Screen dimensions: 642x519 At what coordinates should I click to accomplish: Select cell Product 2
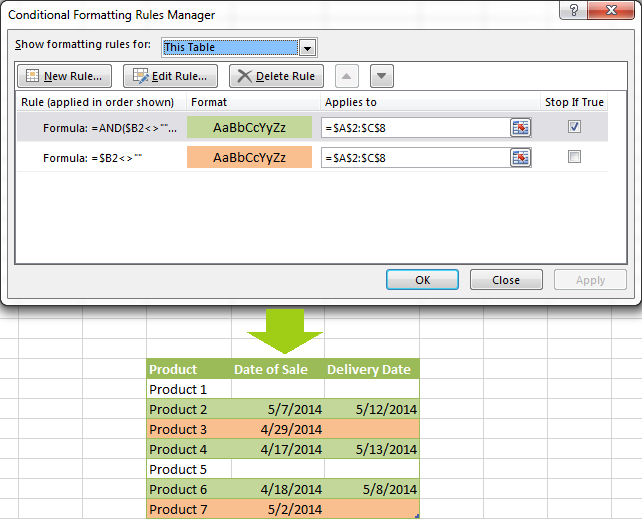point(189,409)
